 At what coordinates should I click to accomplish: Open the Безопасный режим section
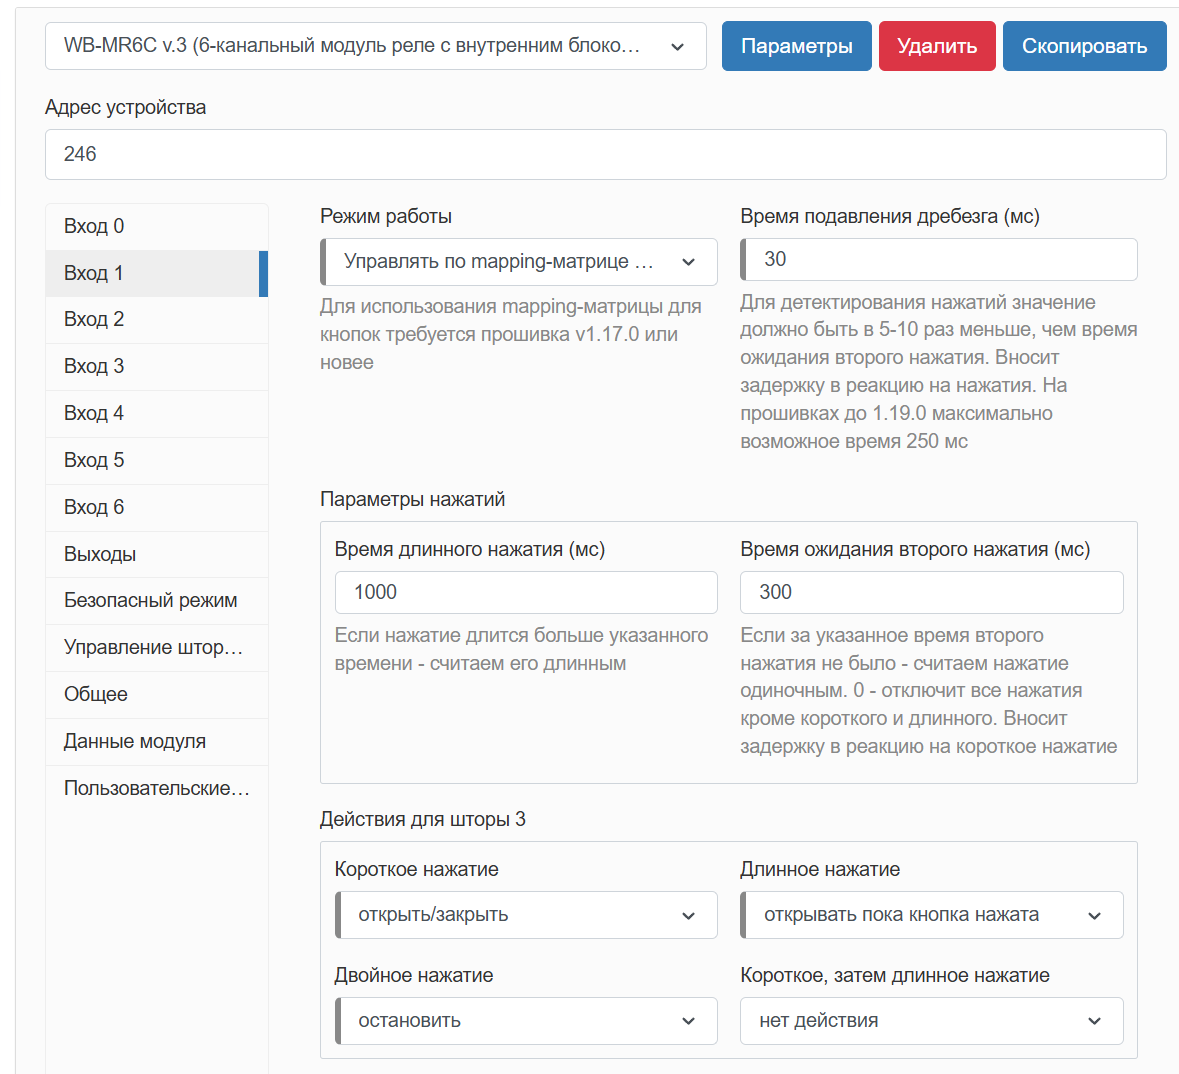156,600
